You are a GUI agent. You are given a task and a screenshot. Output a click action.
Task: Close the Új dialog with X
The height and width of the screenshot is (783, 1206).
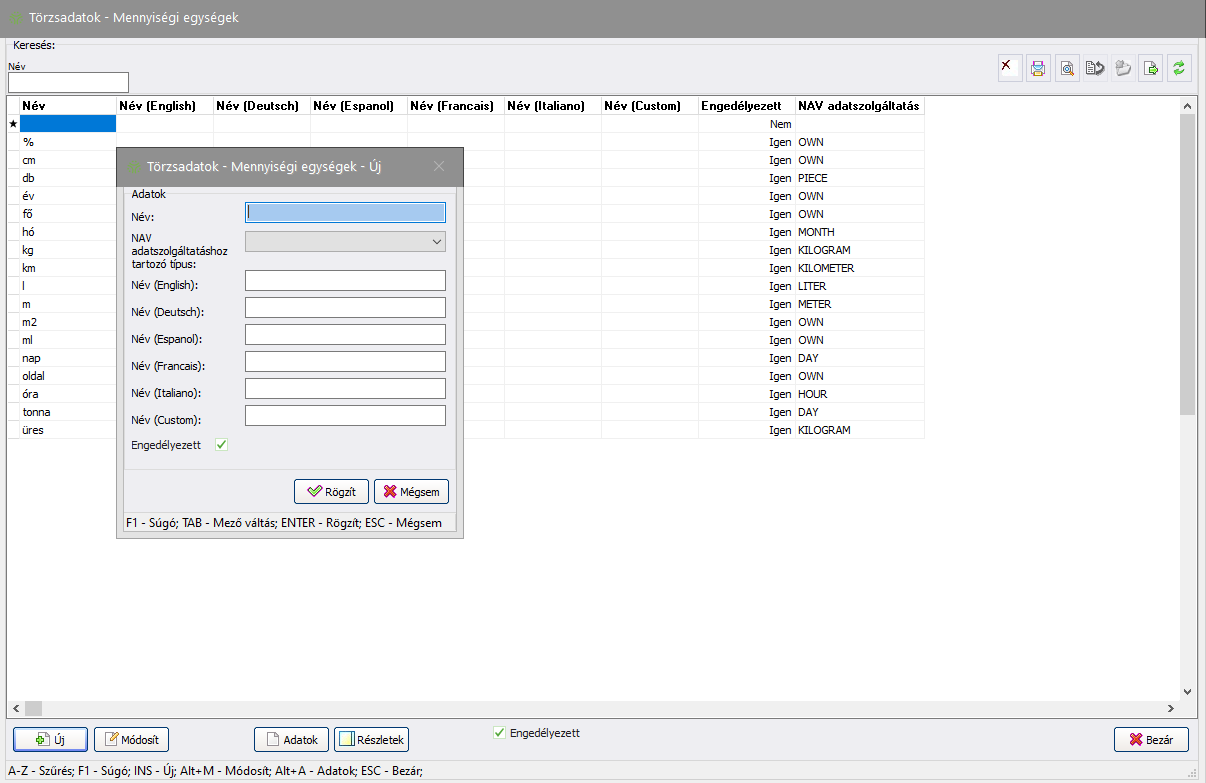click(438, 166)
